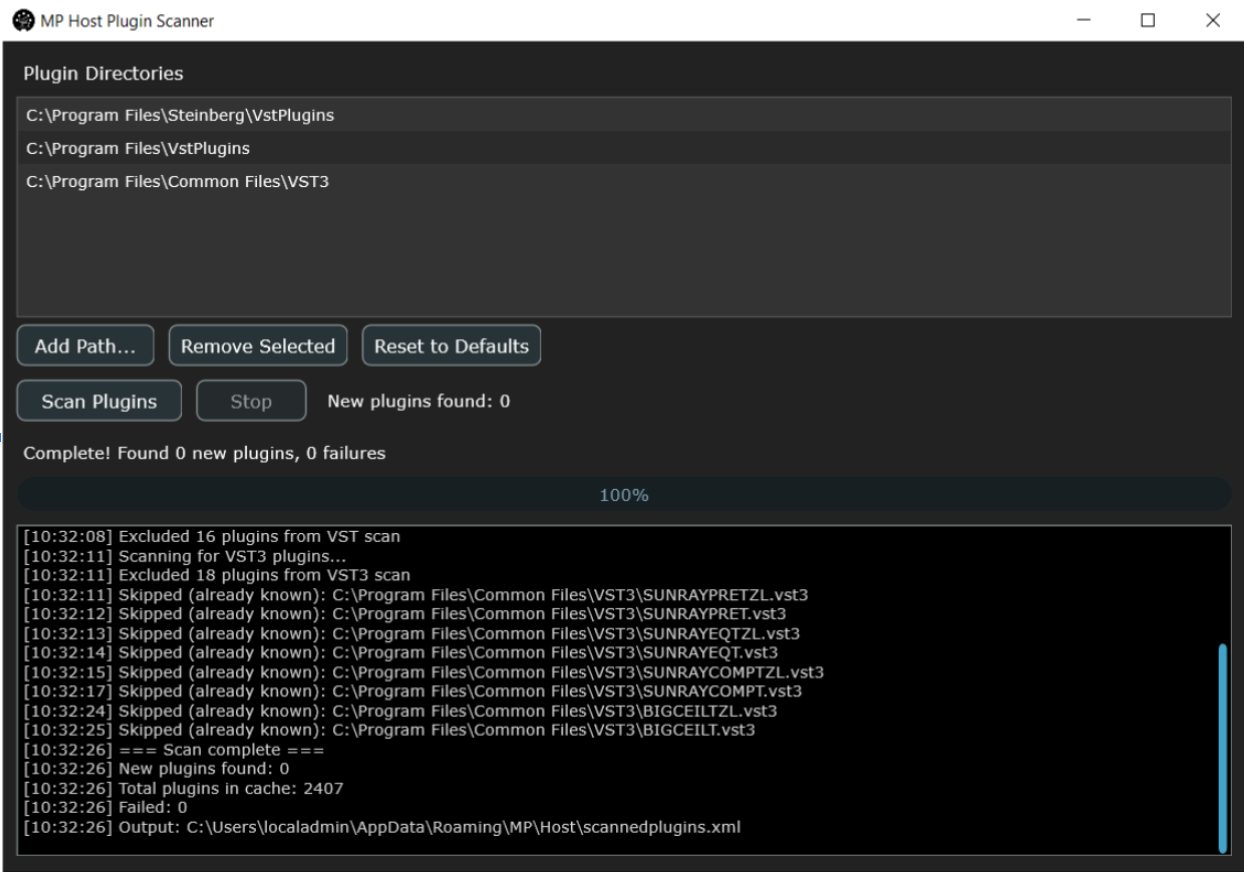This screenshot has height=872, width=1244.
Task: Click the MP Host app icon in title bar
Action: click(18, 20)
